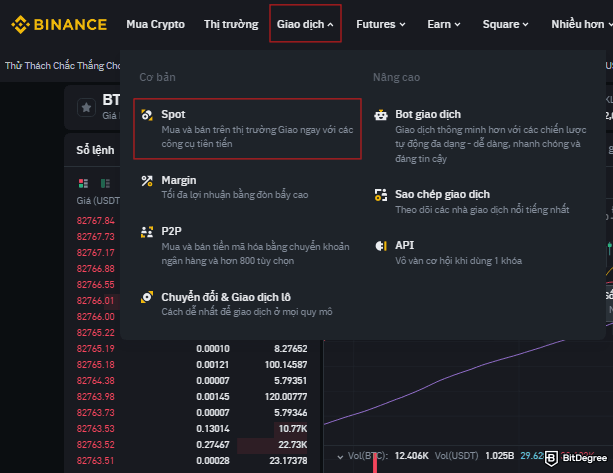The height and width of the screenshot is (473, 613).
Task: Click the API plug icon
Action: pos(381,245)
